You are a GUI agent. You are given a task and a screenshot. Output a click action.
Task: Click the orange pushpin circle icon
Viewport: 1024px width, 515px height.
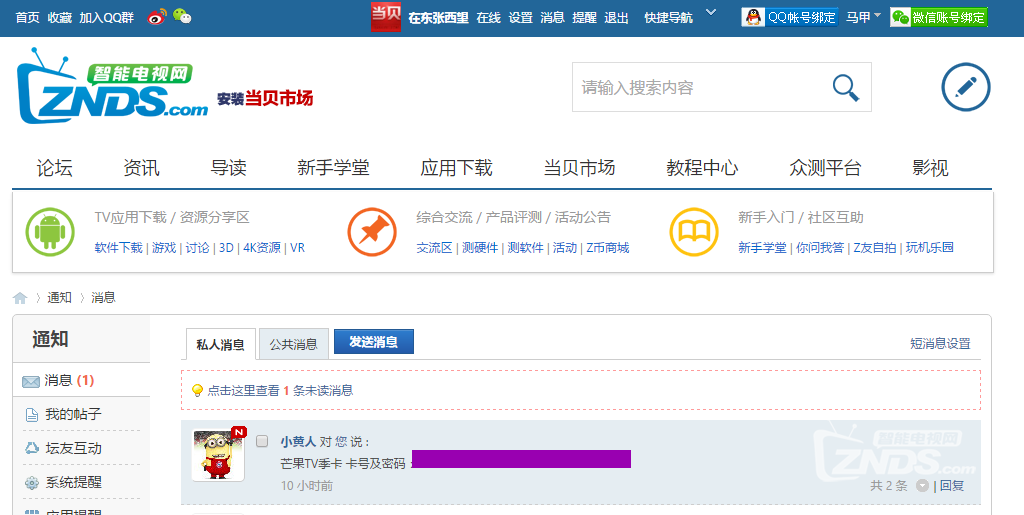tap(372, 232)
